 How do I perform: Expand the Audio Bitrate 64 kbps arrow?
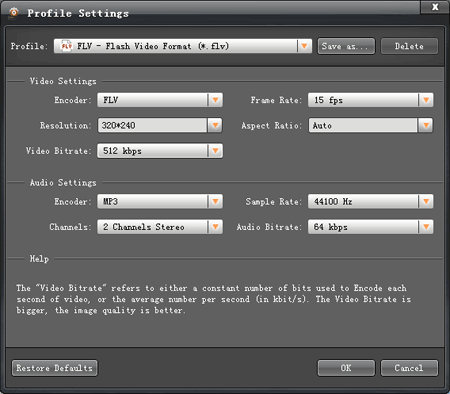426,227
